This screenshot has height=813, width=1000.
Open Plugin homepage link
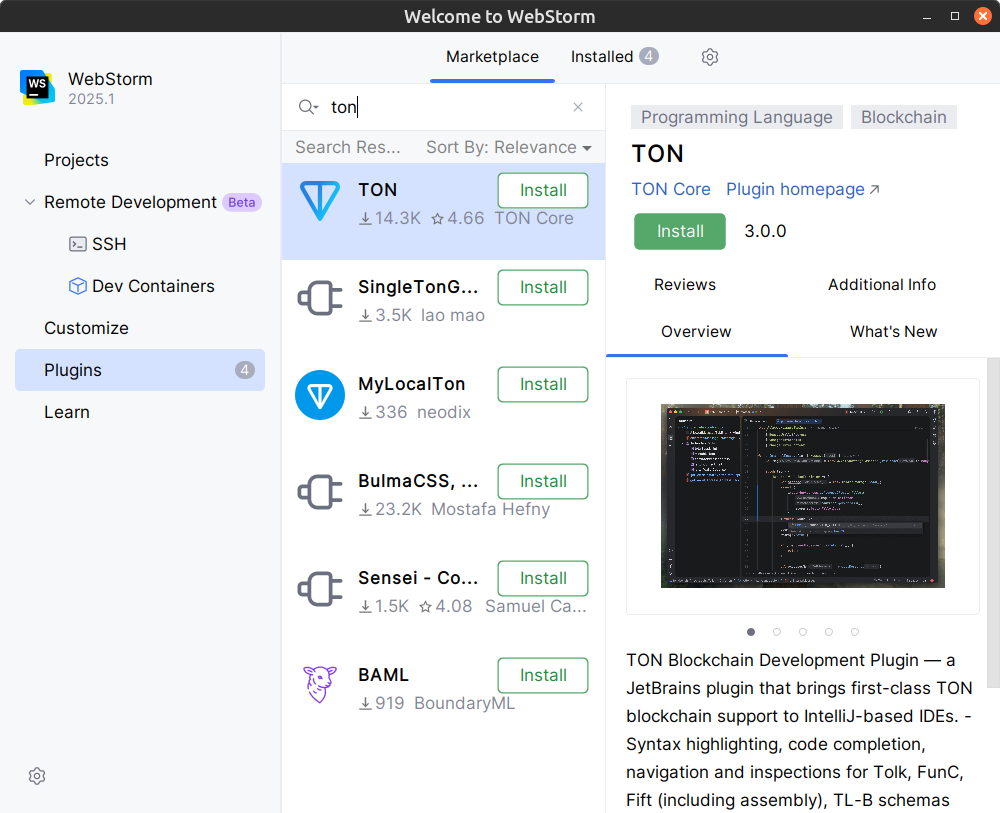point(802,189)
